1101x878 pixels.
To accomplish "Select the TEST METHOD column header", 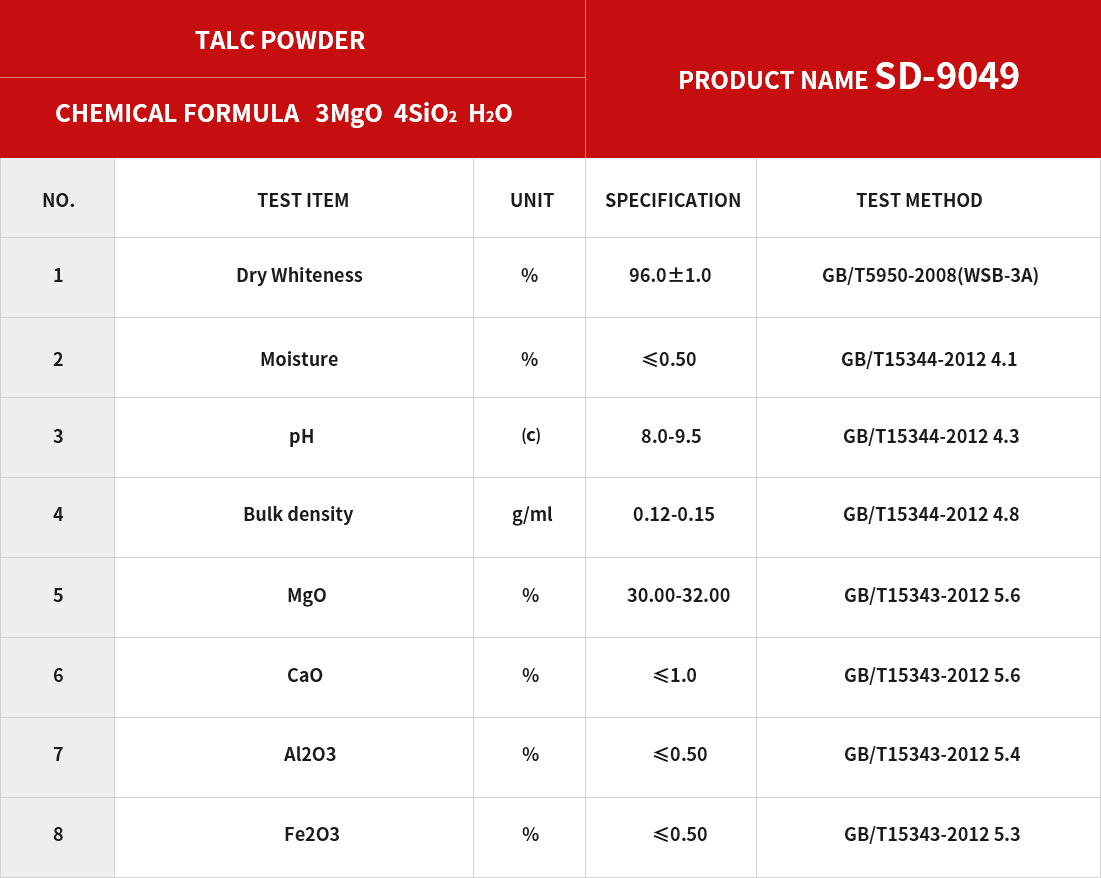I will [x=919, y=200].
